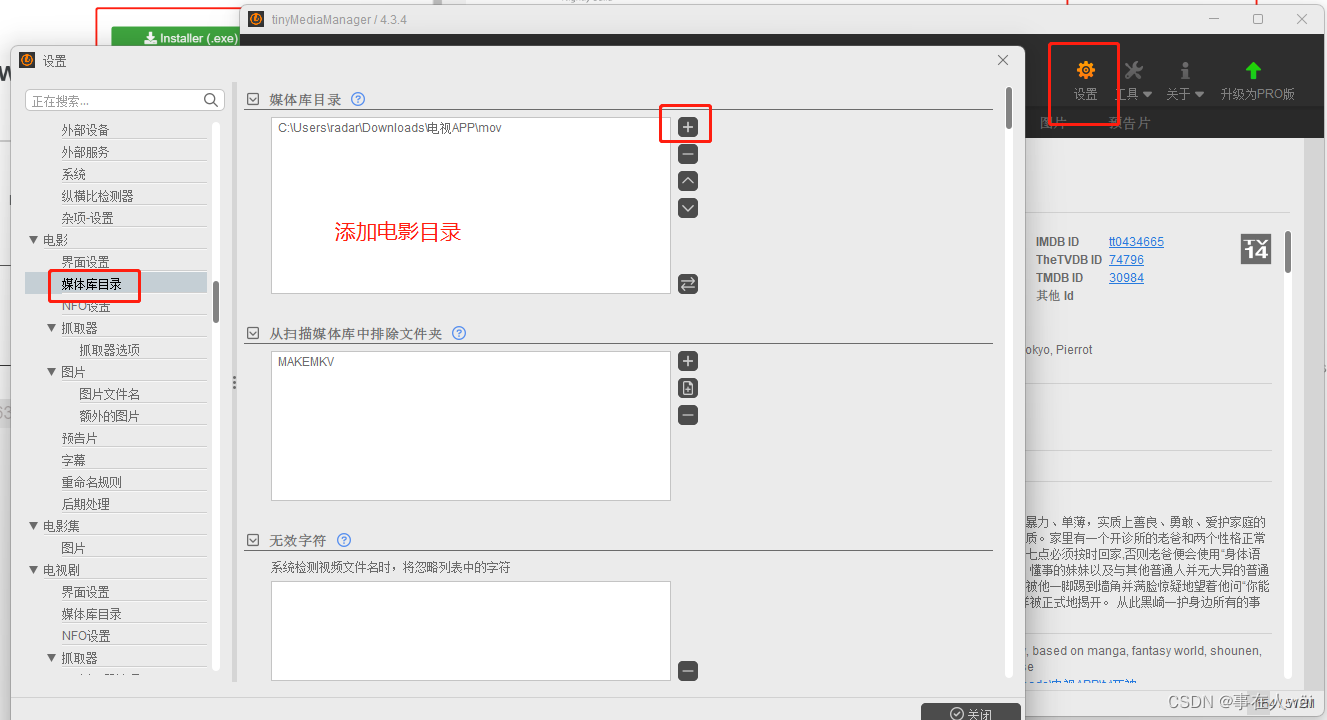Open 后期处理 settings page
Viewport: 1327px width, 720px height.
[85, 504]
